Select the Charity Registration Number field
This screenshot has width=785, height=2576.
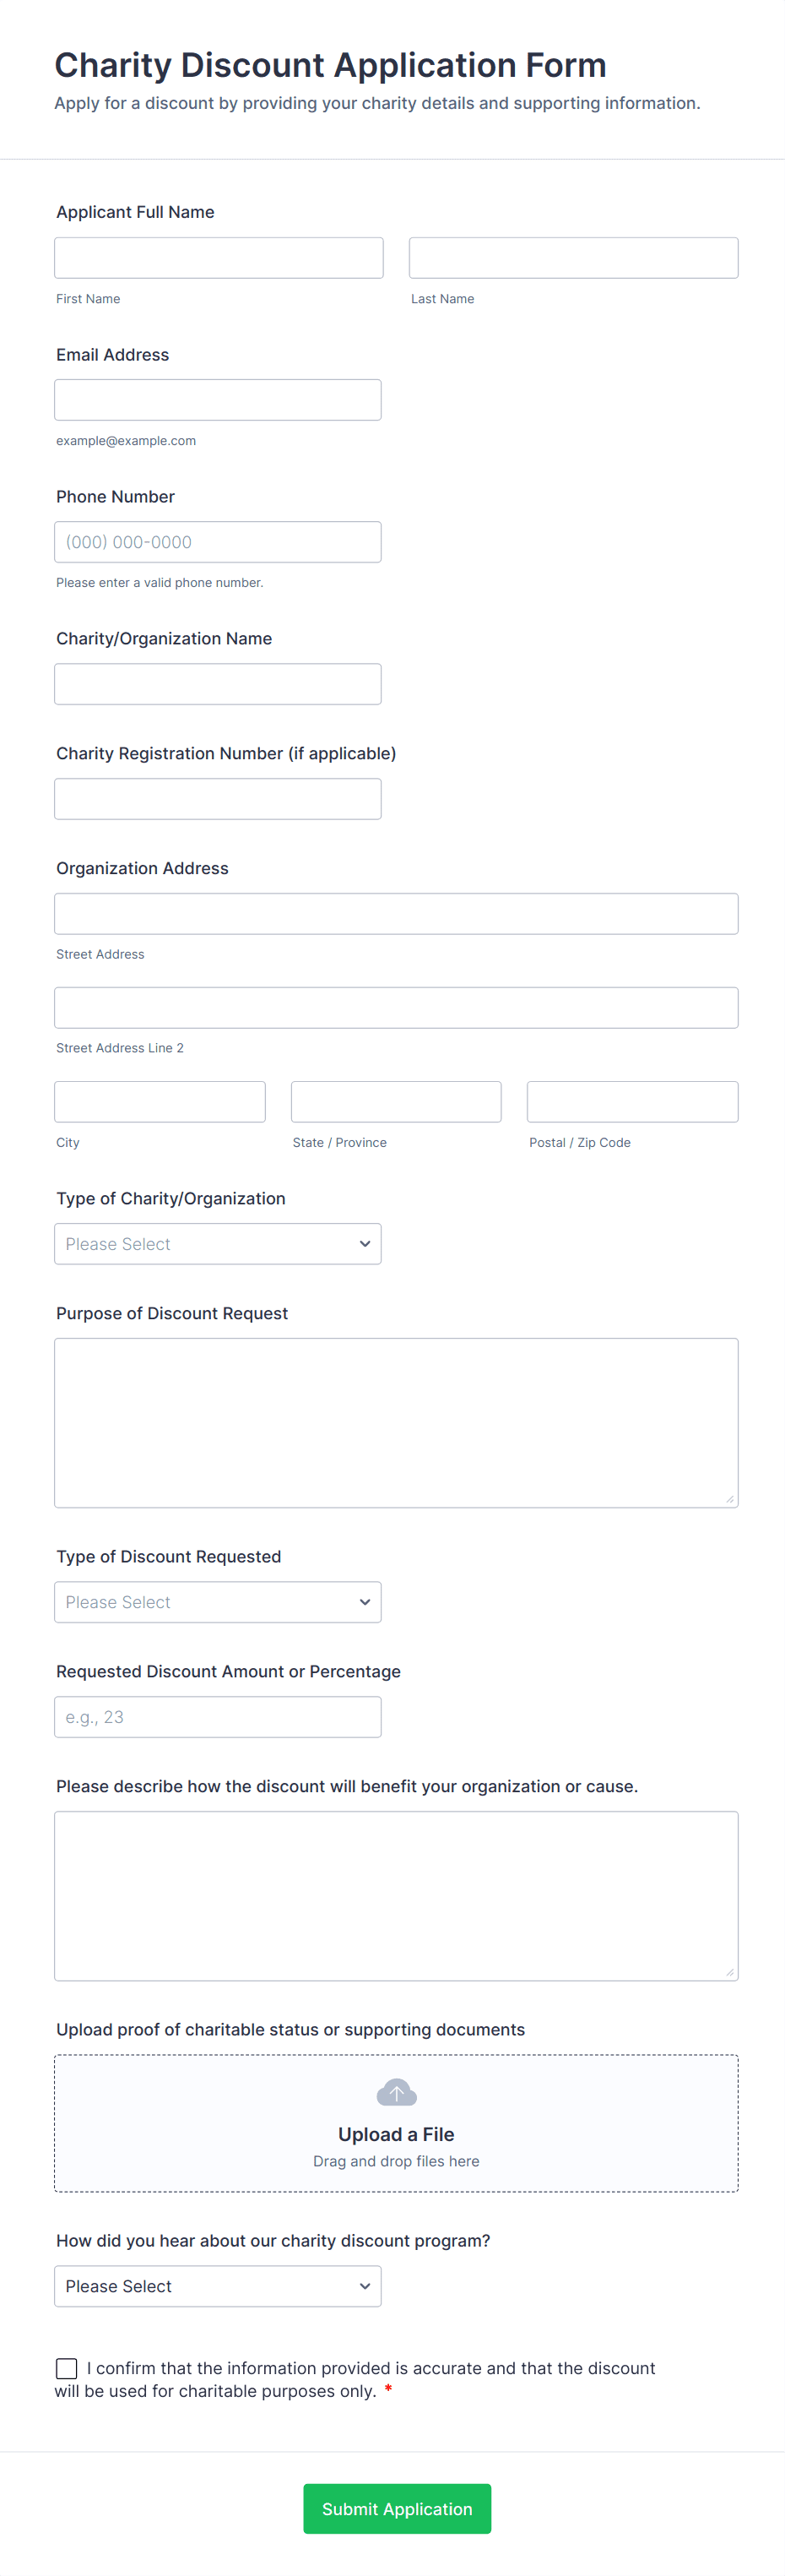pos(217,799)
